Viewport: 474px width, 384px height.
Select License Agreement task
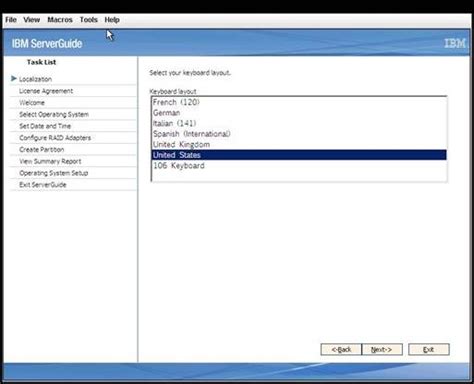[x=46, y=91]
